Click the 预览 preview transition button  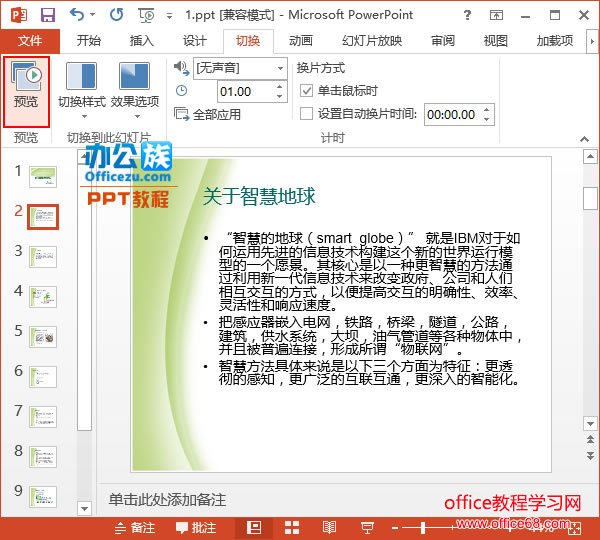[26, 91]
